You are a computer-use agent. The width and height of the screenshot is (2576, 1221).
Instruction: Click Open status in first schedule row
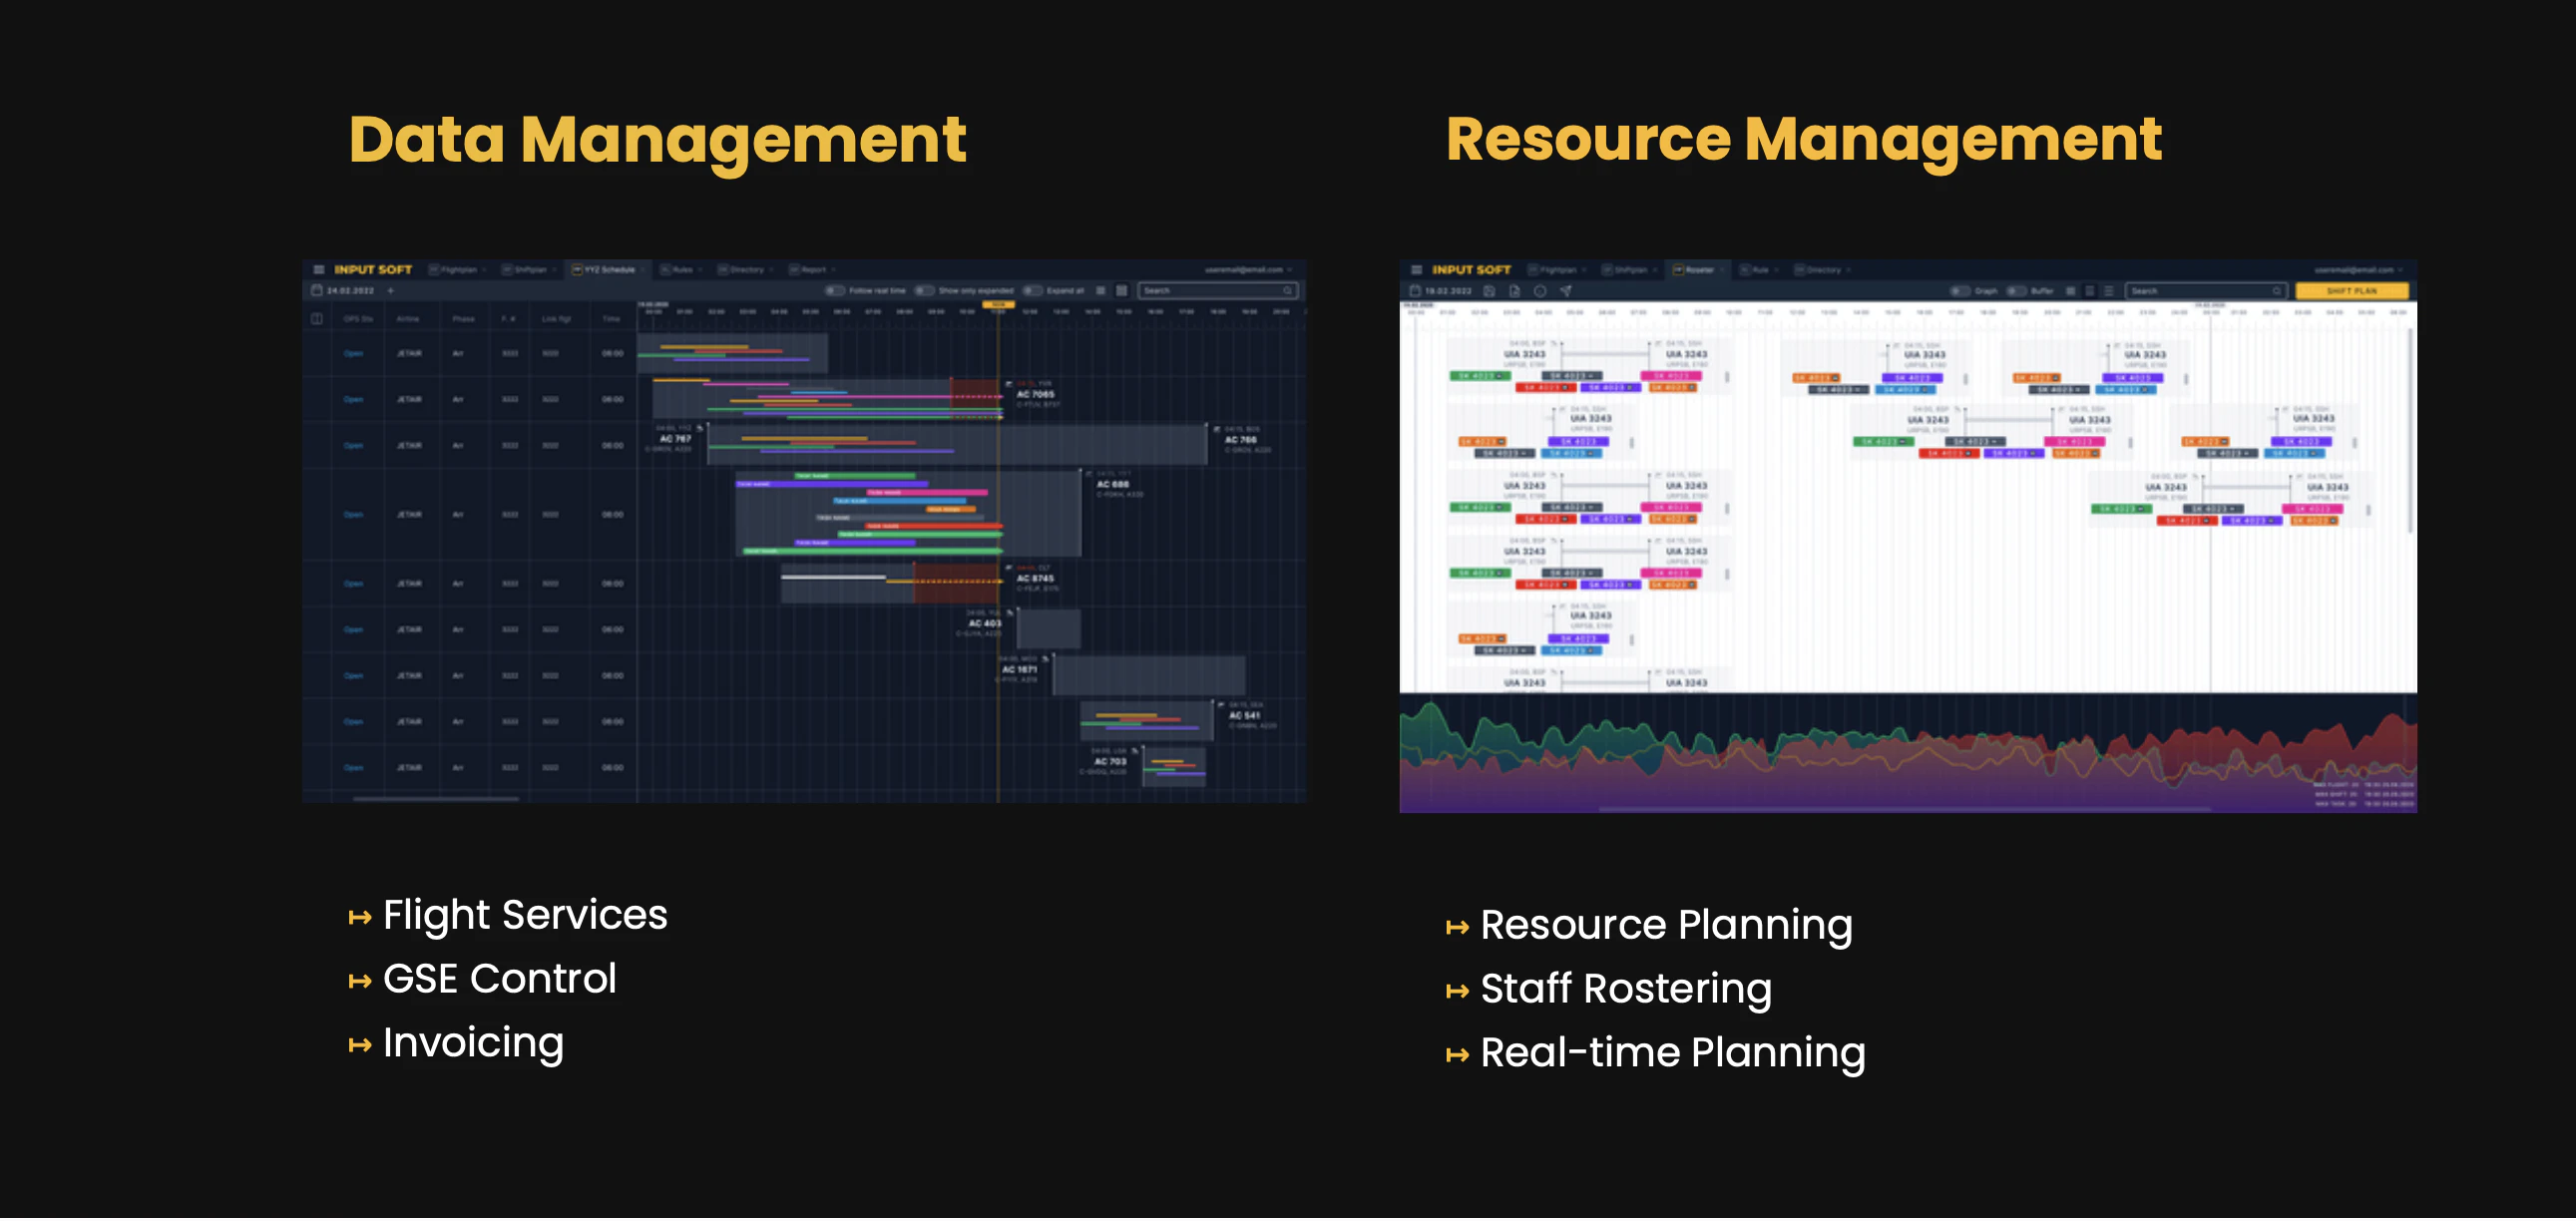coord(353,354)
